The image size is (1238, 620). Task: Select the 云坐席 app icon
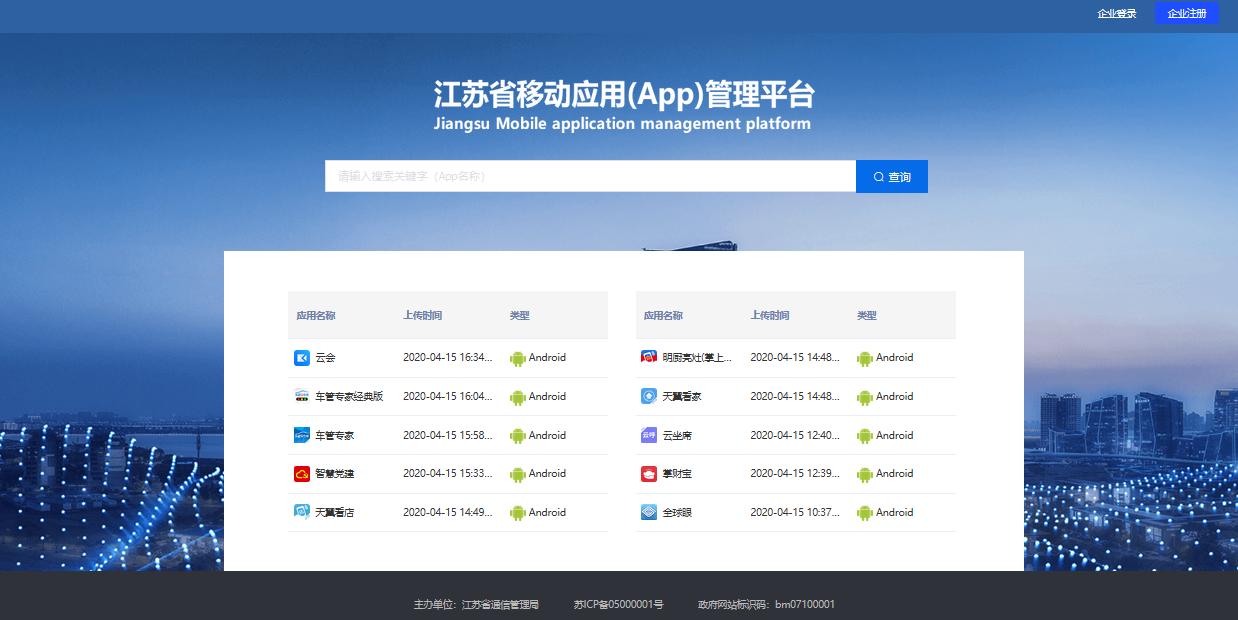[x=647, y=435]
